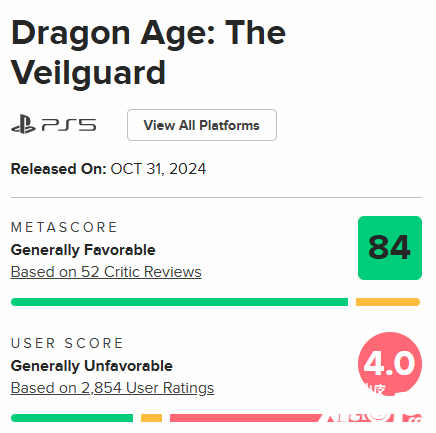
Task: Open the 52 Critic Reviews link
Action: 106,272
